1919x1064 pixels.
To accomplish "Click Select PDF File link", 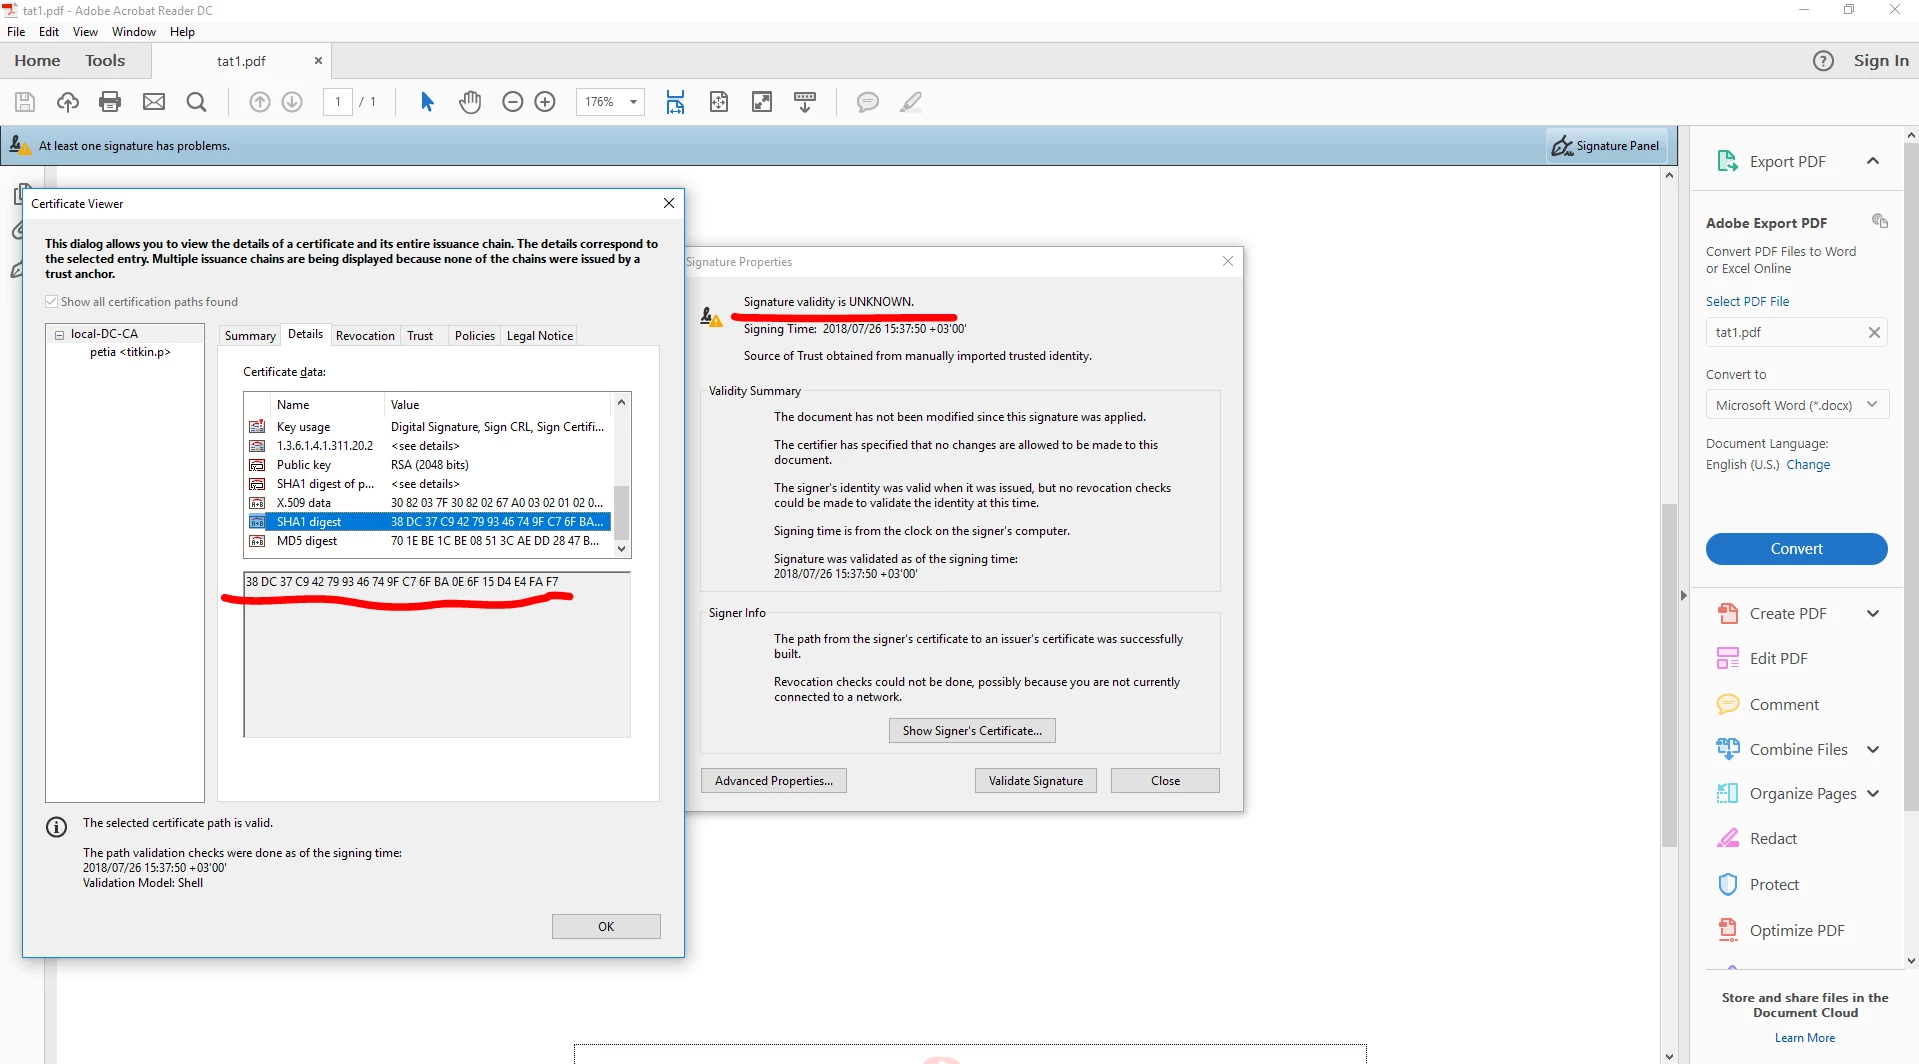I will [x=1748, y=302].
